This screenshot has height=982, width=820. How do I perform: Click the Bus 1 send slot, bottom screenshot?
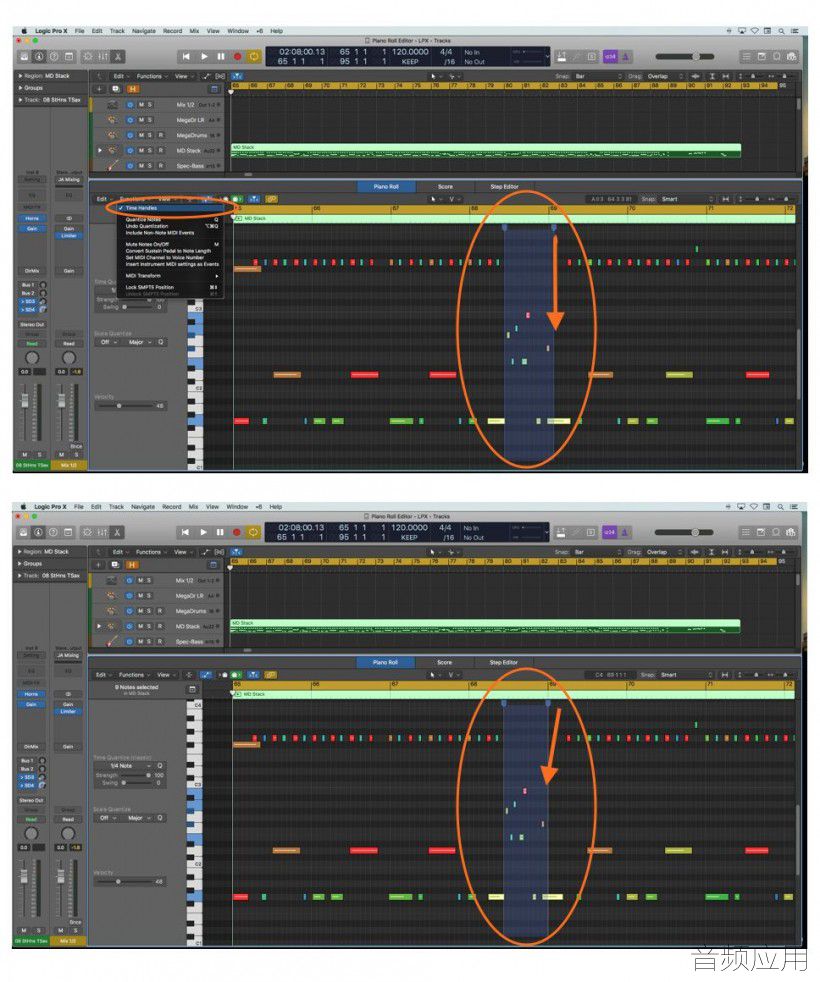tap(27, 760)
